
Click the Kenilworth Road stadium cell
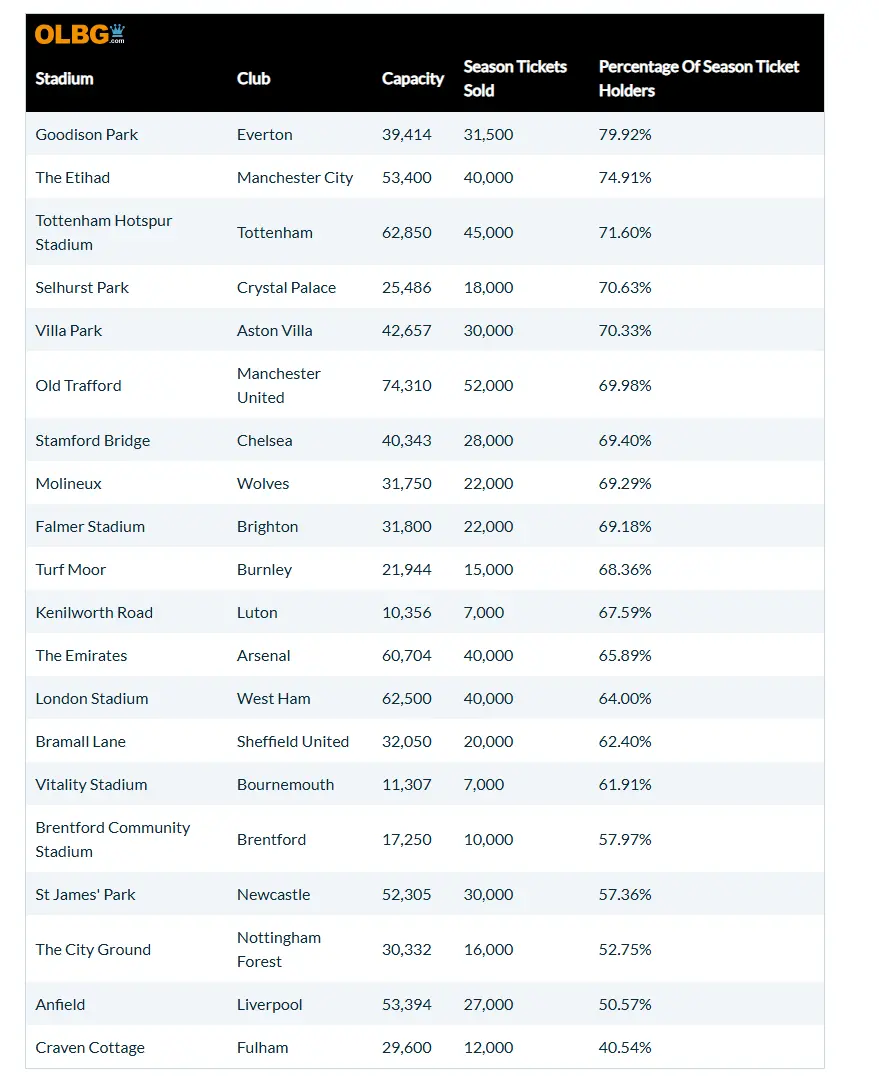pos(94,613)
